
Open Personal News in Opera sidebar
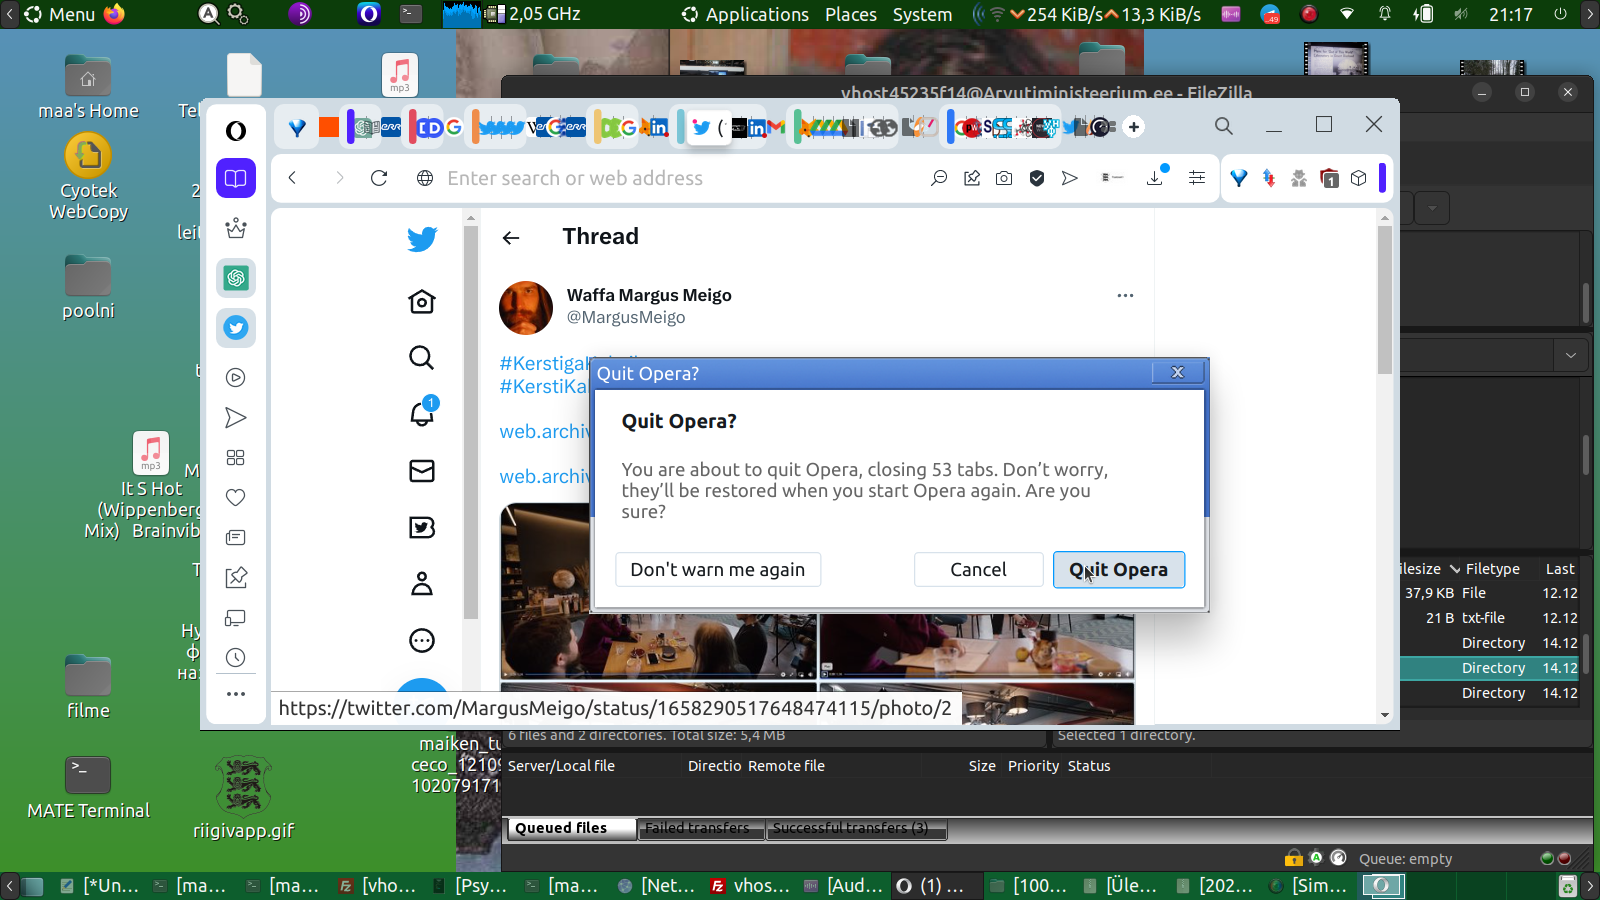coord(236,538)
